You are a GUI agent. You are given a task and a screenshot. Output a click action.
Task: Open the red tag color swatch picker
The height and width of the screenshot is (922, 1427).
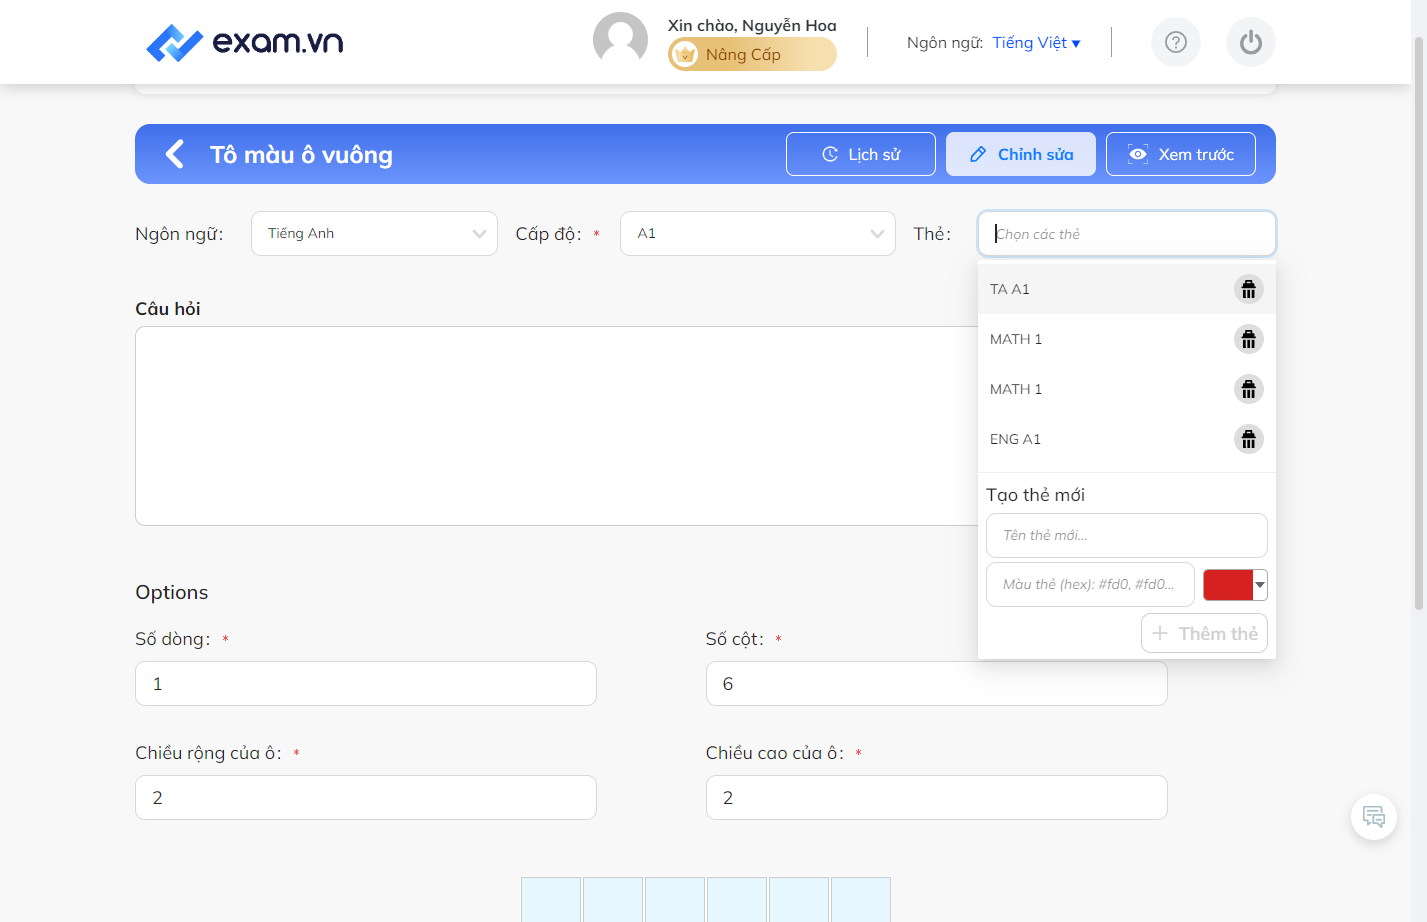tap(1235, 585)
